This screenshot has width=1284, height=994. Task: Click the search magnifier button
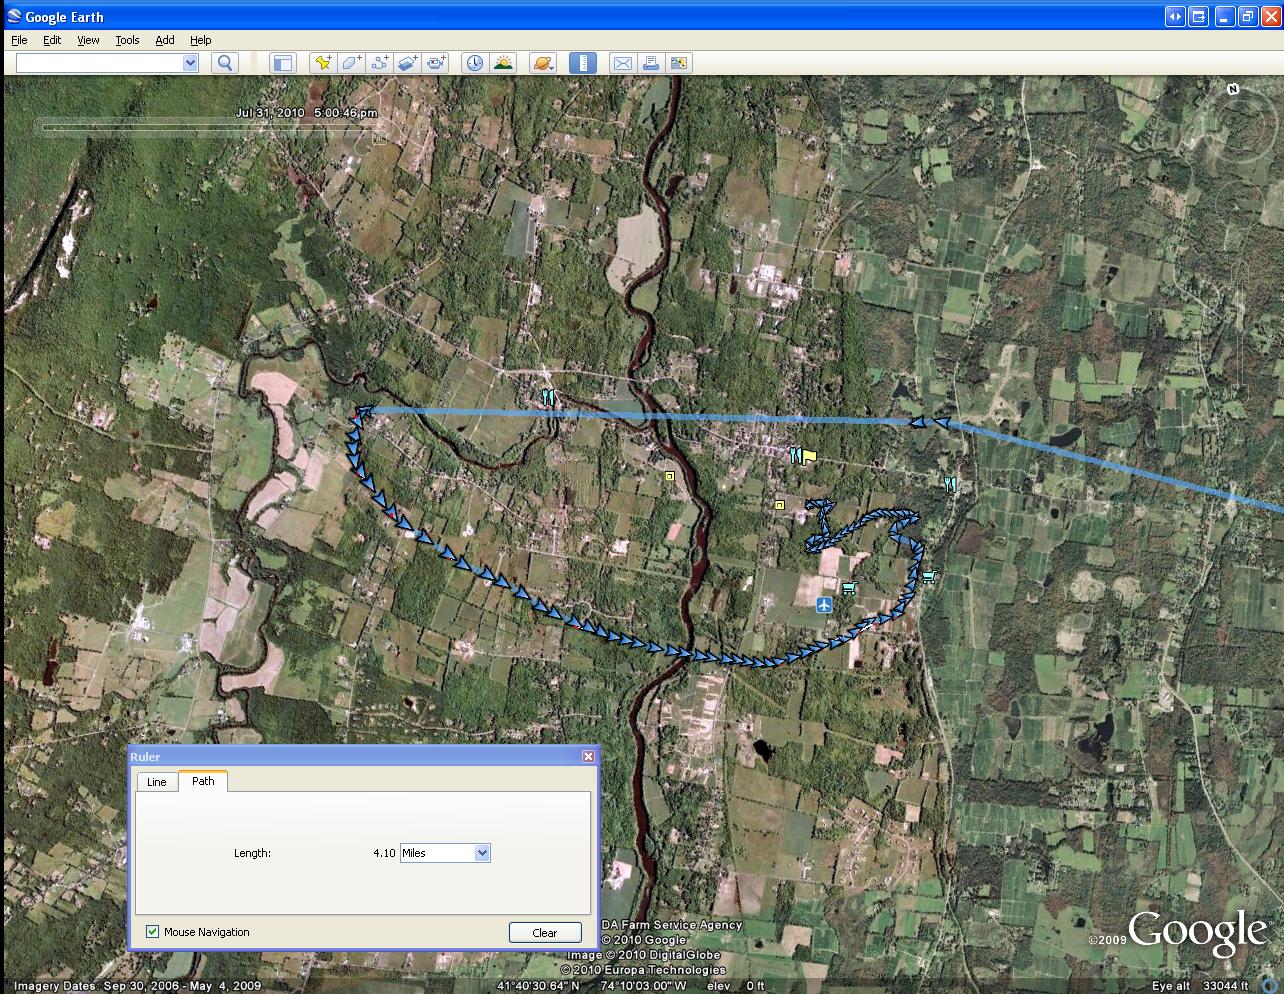pyautogui.click(x=225, y=63)
